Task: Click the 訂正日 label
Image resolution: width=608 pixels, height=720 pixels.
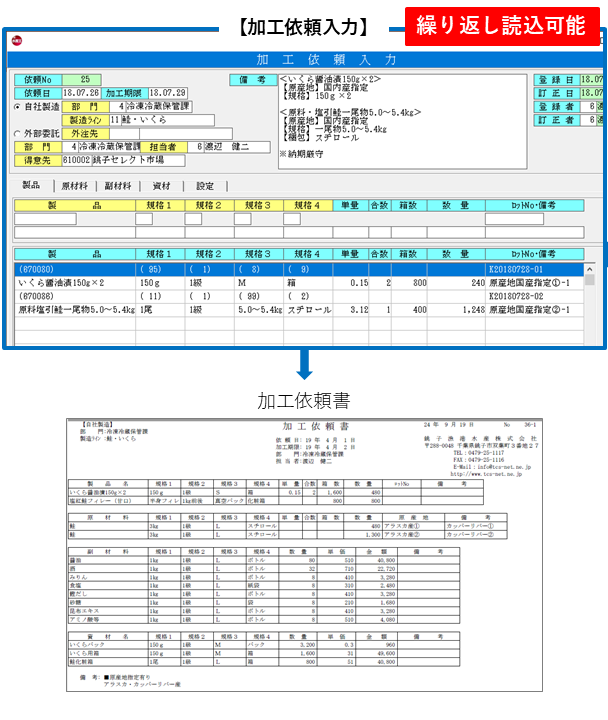Action: click(x=556, y=93)
